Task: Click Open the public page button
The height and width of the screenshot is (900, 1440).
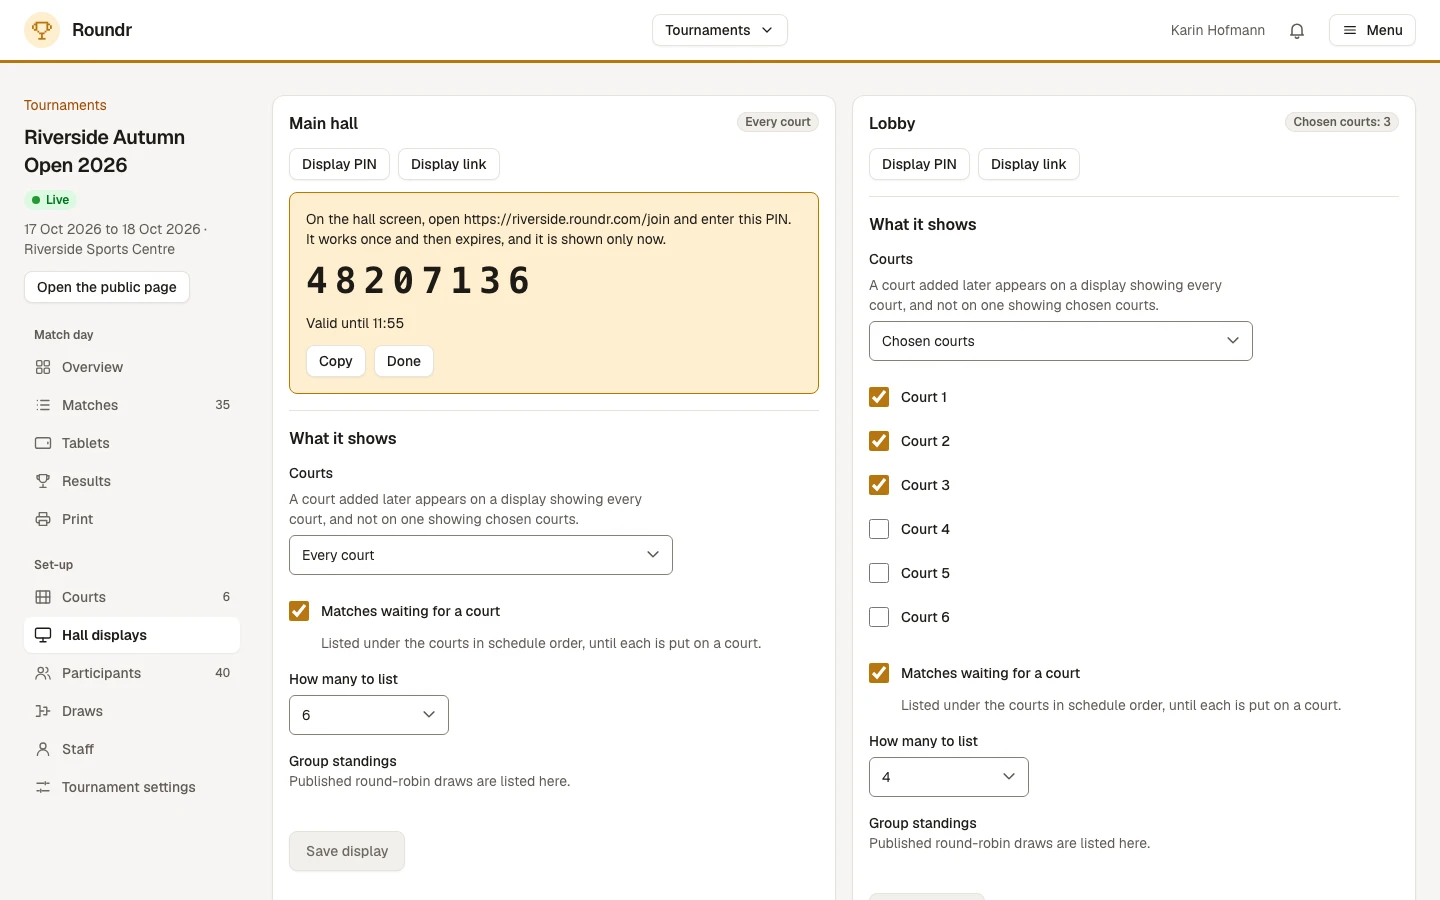Action: click(x=107, y=287)
